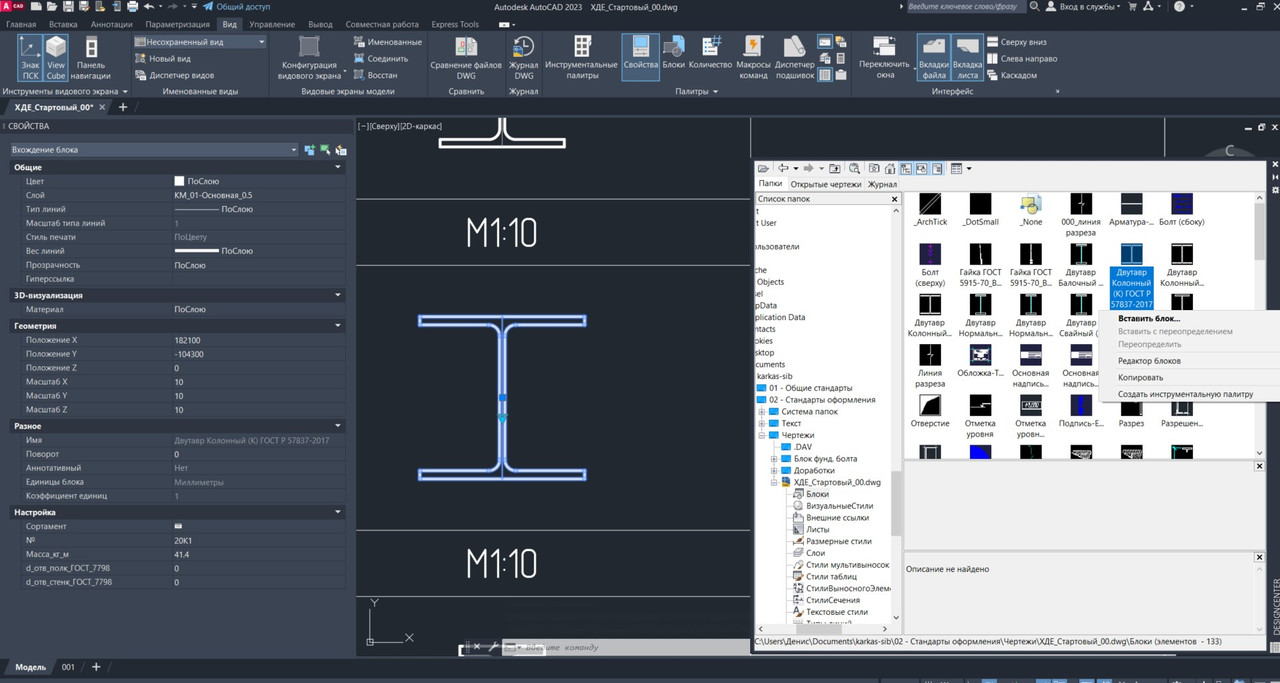Screen dimensions: 1280x683
Task: Choose Редактор блоков from context menu
Action: (x=1149, y=360)
